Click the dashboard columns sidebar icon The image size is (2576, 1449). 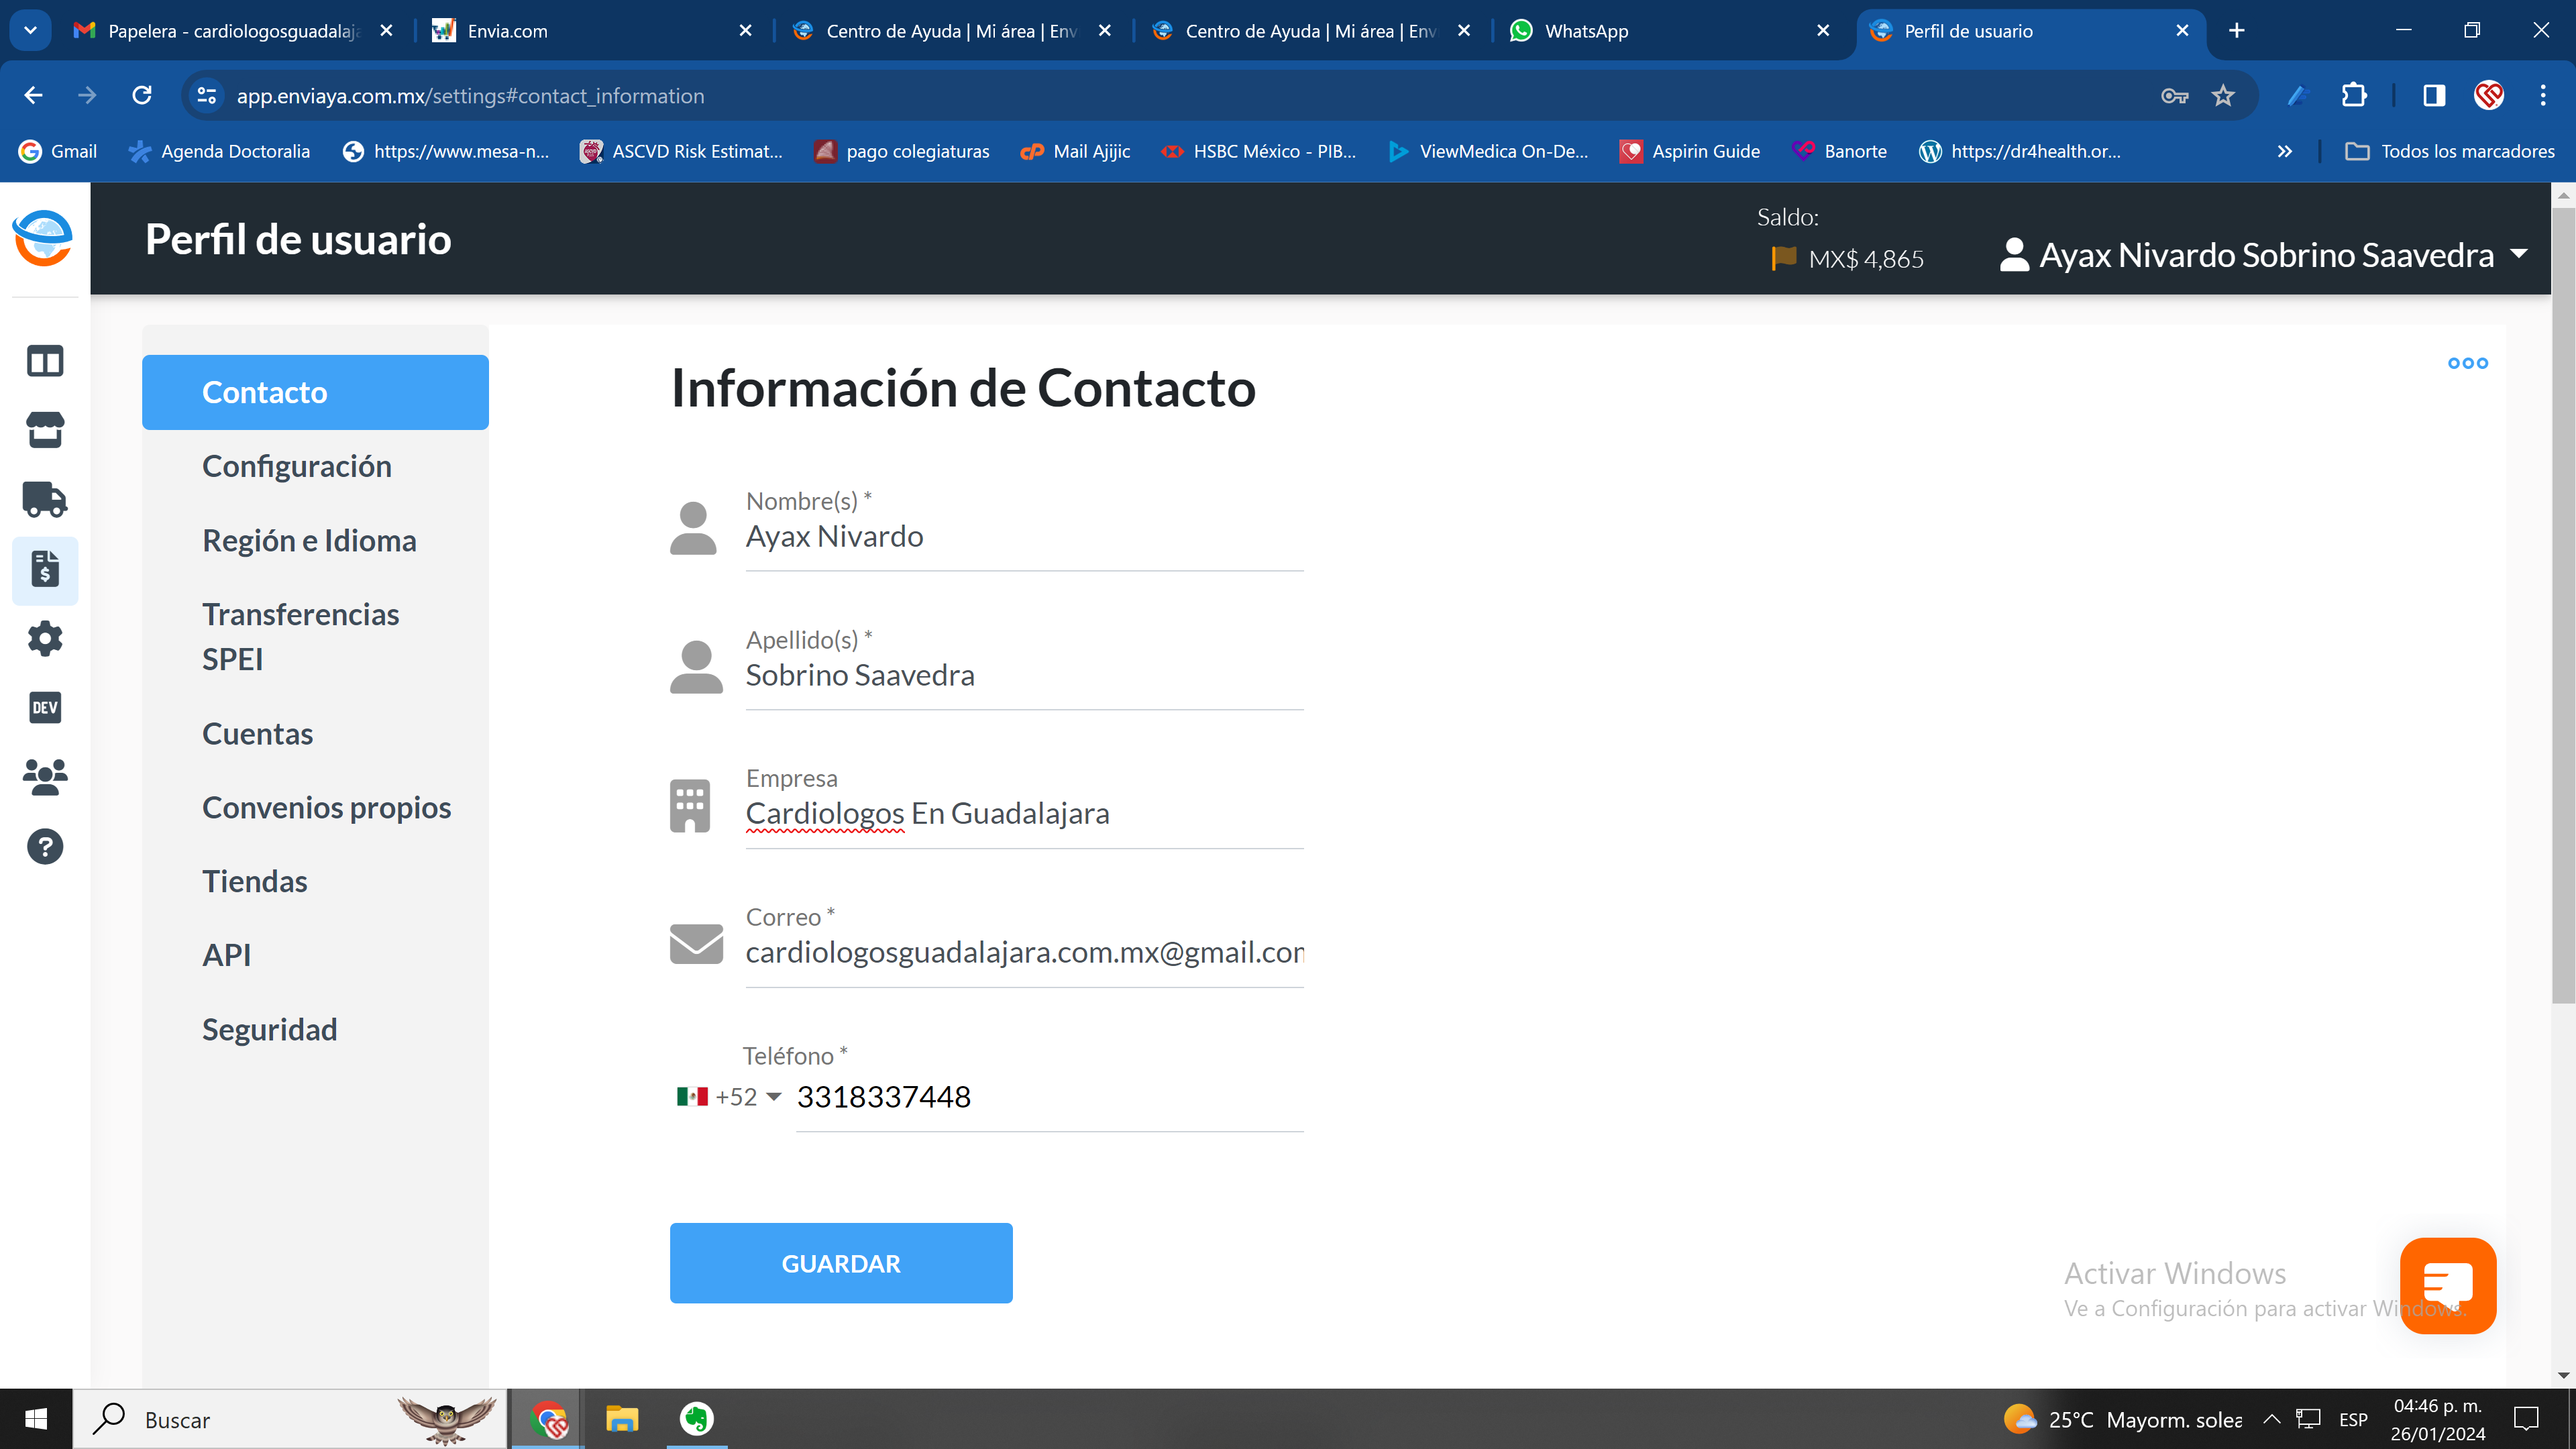[x=45, y=361]
